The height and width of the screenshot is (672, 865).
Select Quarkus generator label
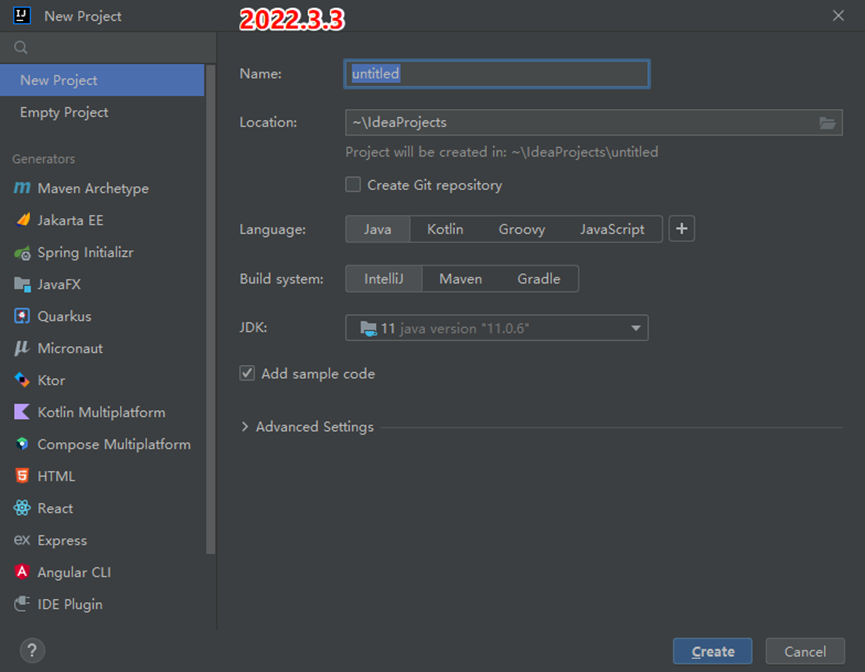point(64,316)
